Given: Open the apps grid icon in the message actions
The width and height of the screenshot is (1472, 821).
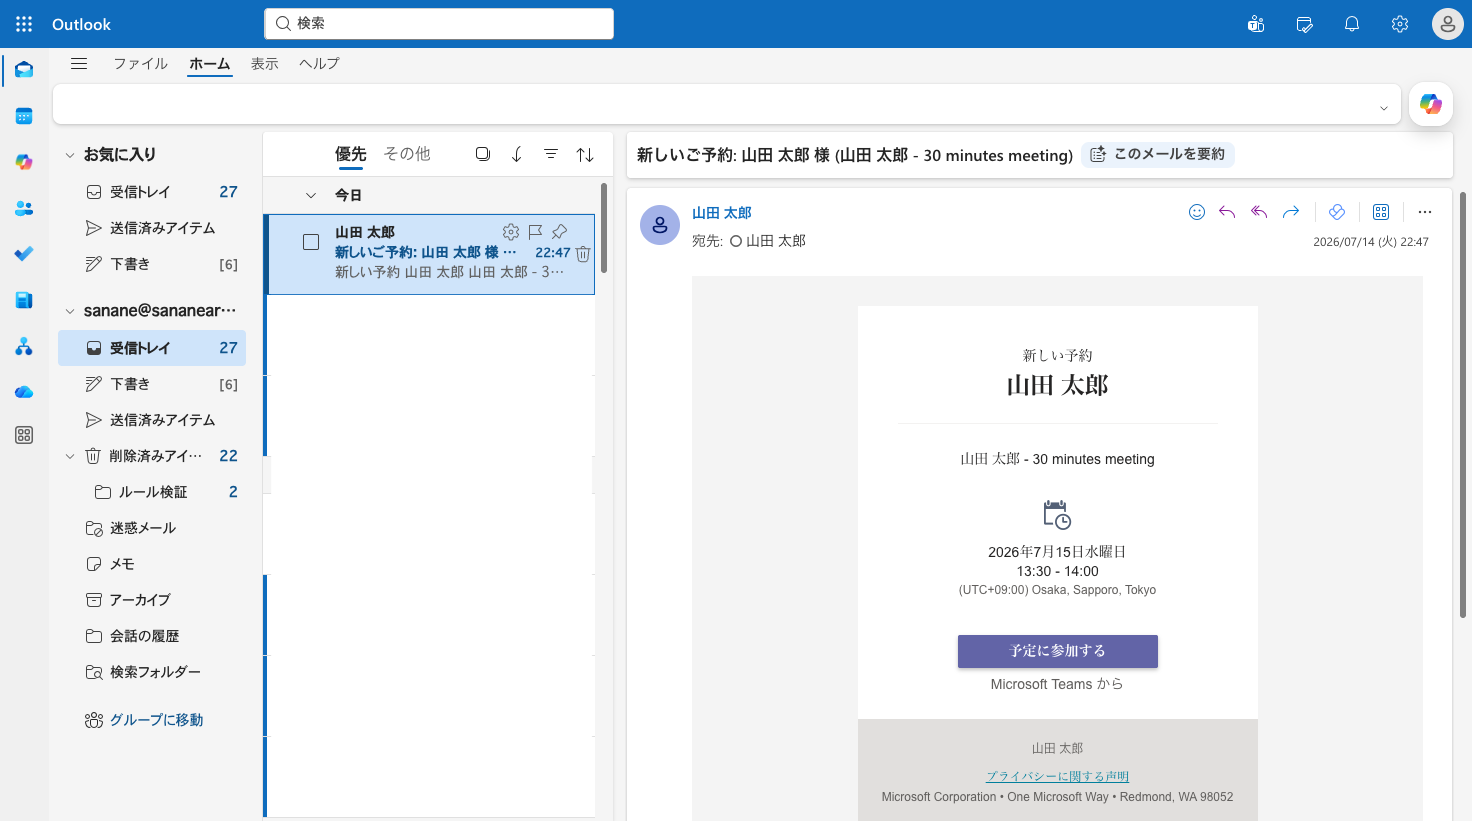Looking at the screenshot, I should (x=1381, y=212).
